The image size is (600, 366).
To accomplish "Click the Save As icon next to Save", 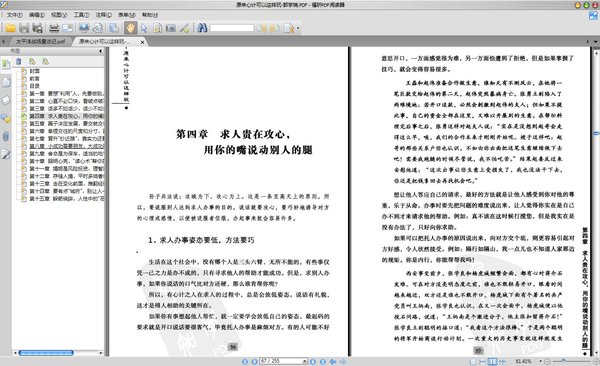I will (x=37, y=28).
